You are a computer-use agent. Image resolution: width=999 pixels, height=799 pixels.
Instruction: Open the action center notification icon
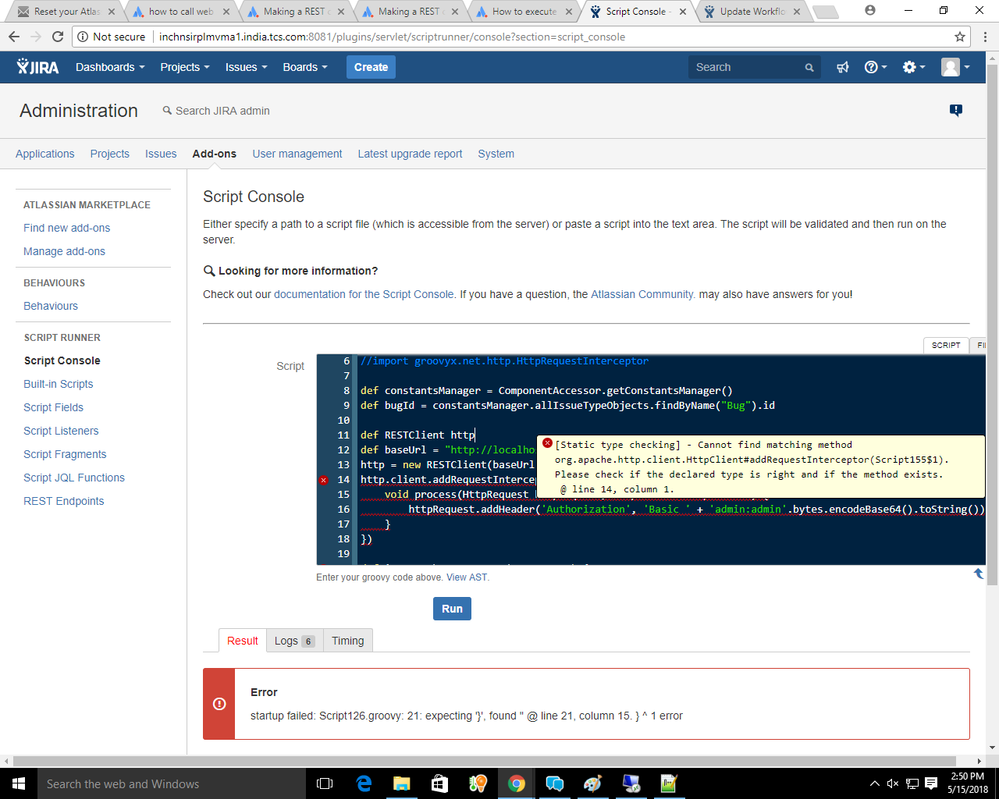click(x=931, y=783)
